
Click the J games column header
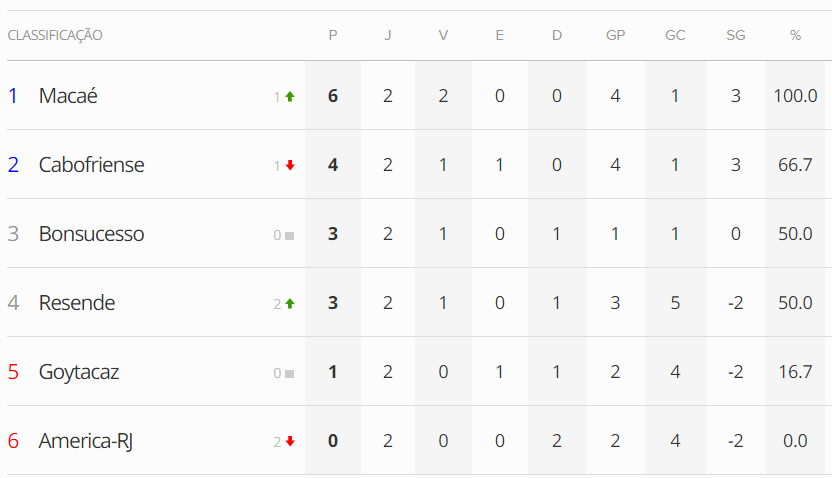click(x=388, y=36)
